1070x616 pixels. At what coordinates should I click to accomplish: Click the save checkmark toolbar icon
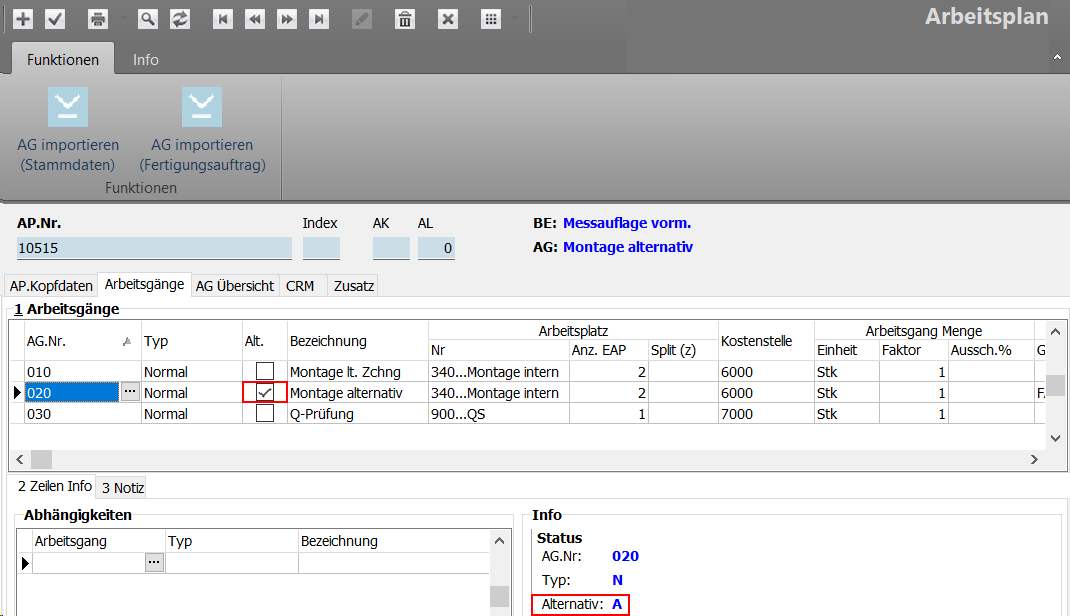55,19
